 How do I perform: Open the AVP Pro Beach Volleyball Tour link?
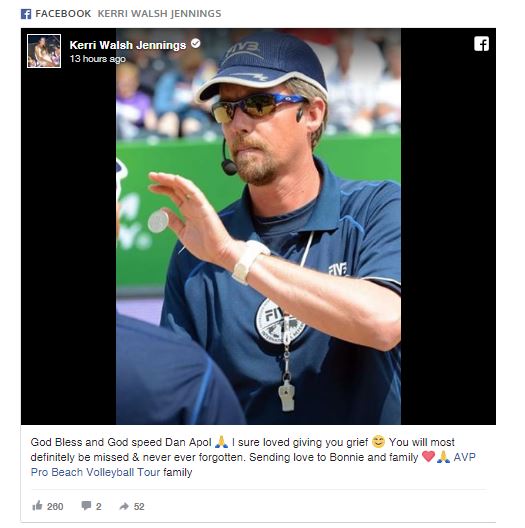click(253, 465)
